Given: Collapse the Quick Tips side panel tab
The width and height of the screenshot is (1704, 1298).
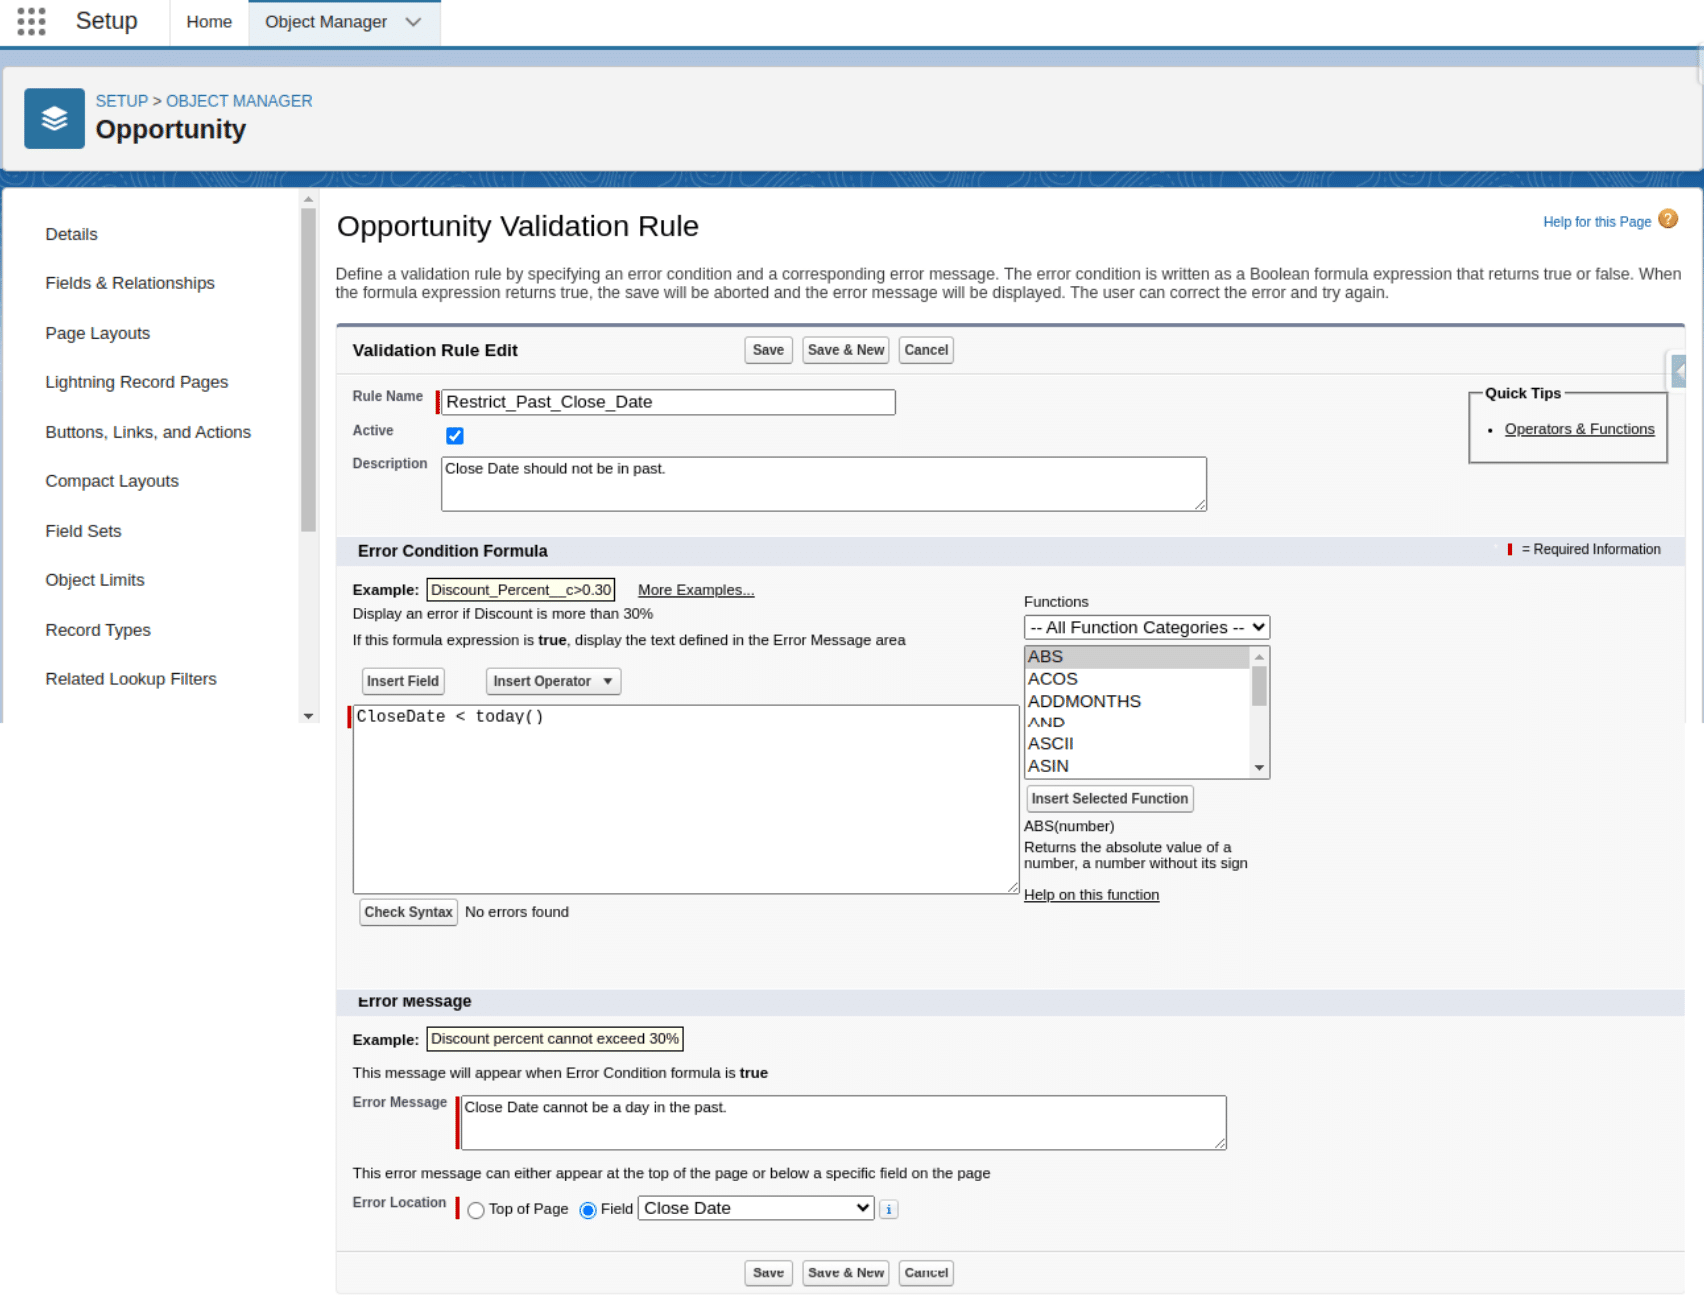Looking at the screenshot, I should (x=1678, y=371).
